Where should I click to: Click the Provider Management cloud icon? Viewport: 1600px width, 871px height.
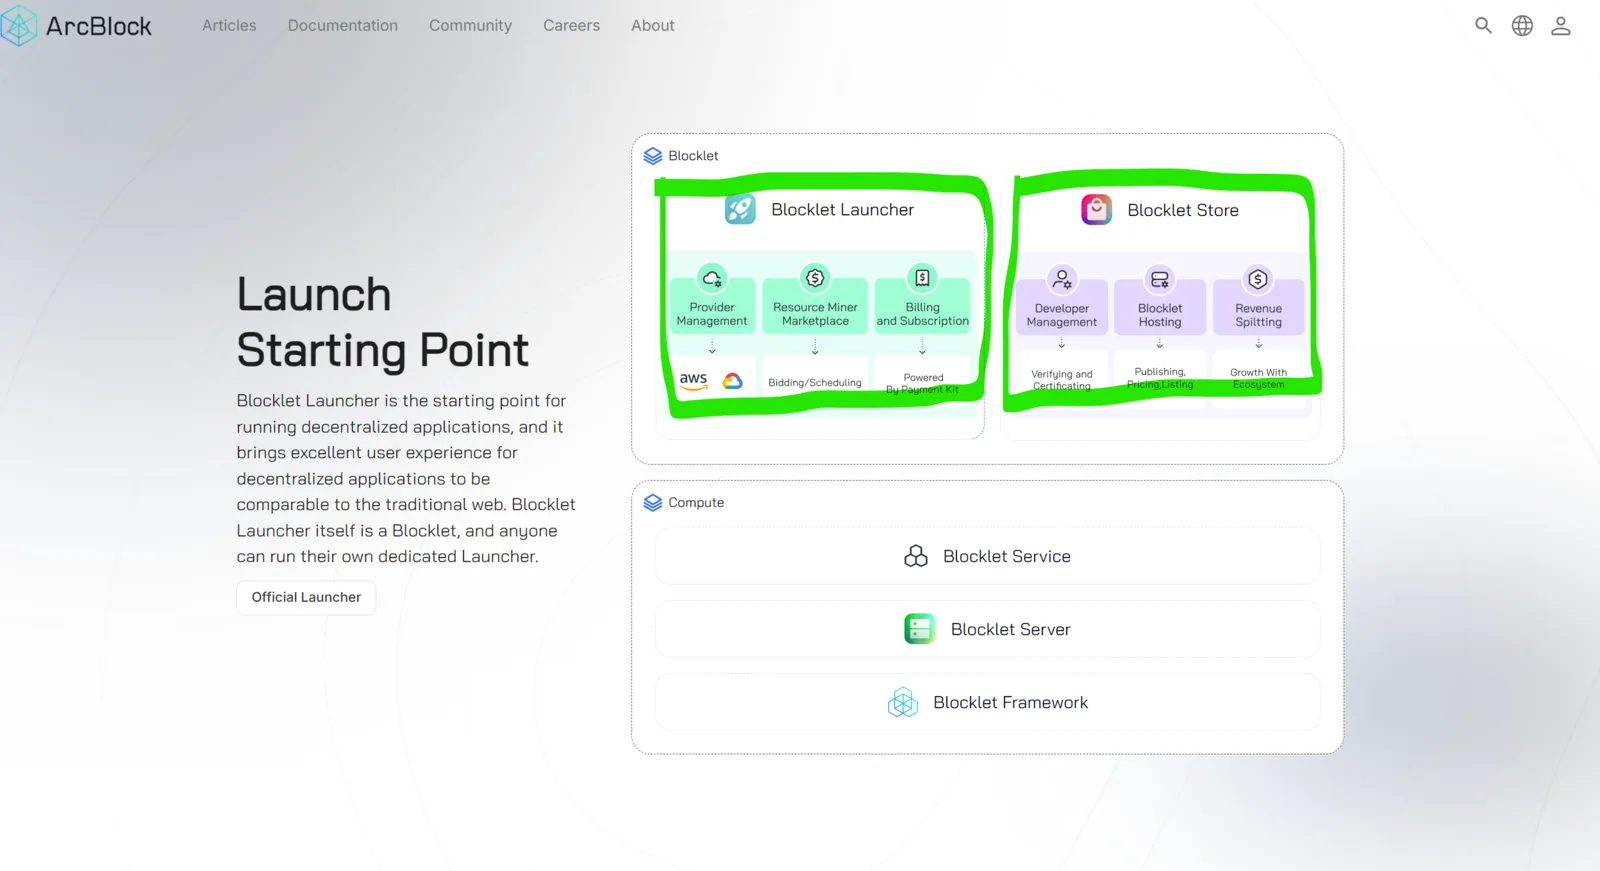click(712, 278)
